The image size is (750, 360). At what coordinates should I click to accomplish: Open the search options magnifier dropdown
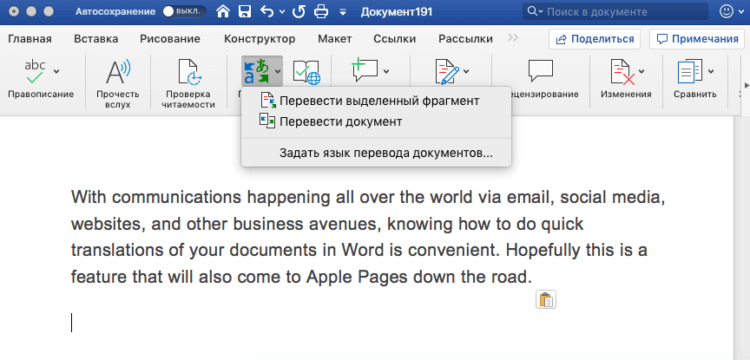[535, 12]
